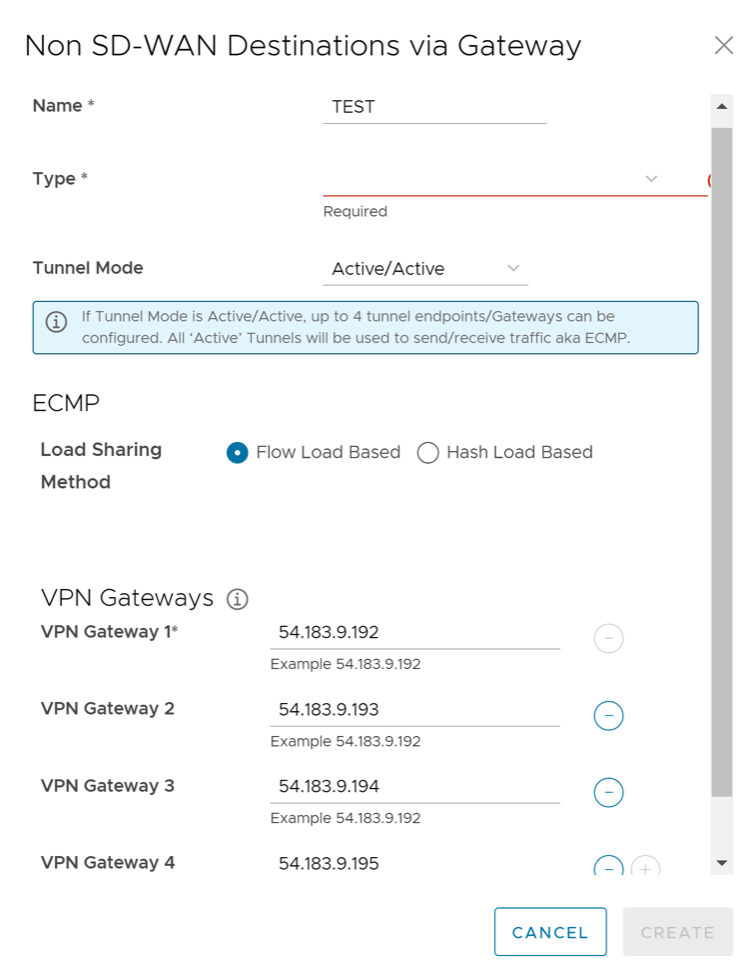
Task: Click the scrollbar down arrow
Action: [x=721, y=862]
